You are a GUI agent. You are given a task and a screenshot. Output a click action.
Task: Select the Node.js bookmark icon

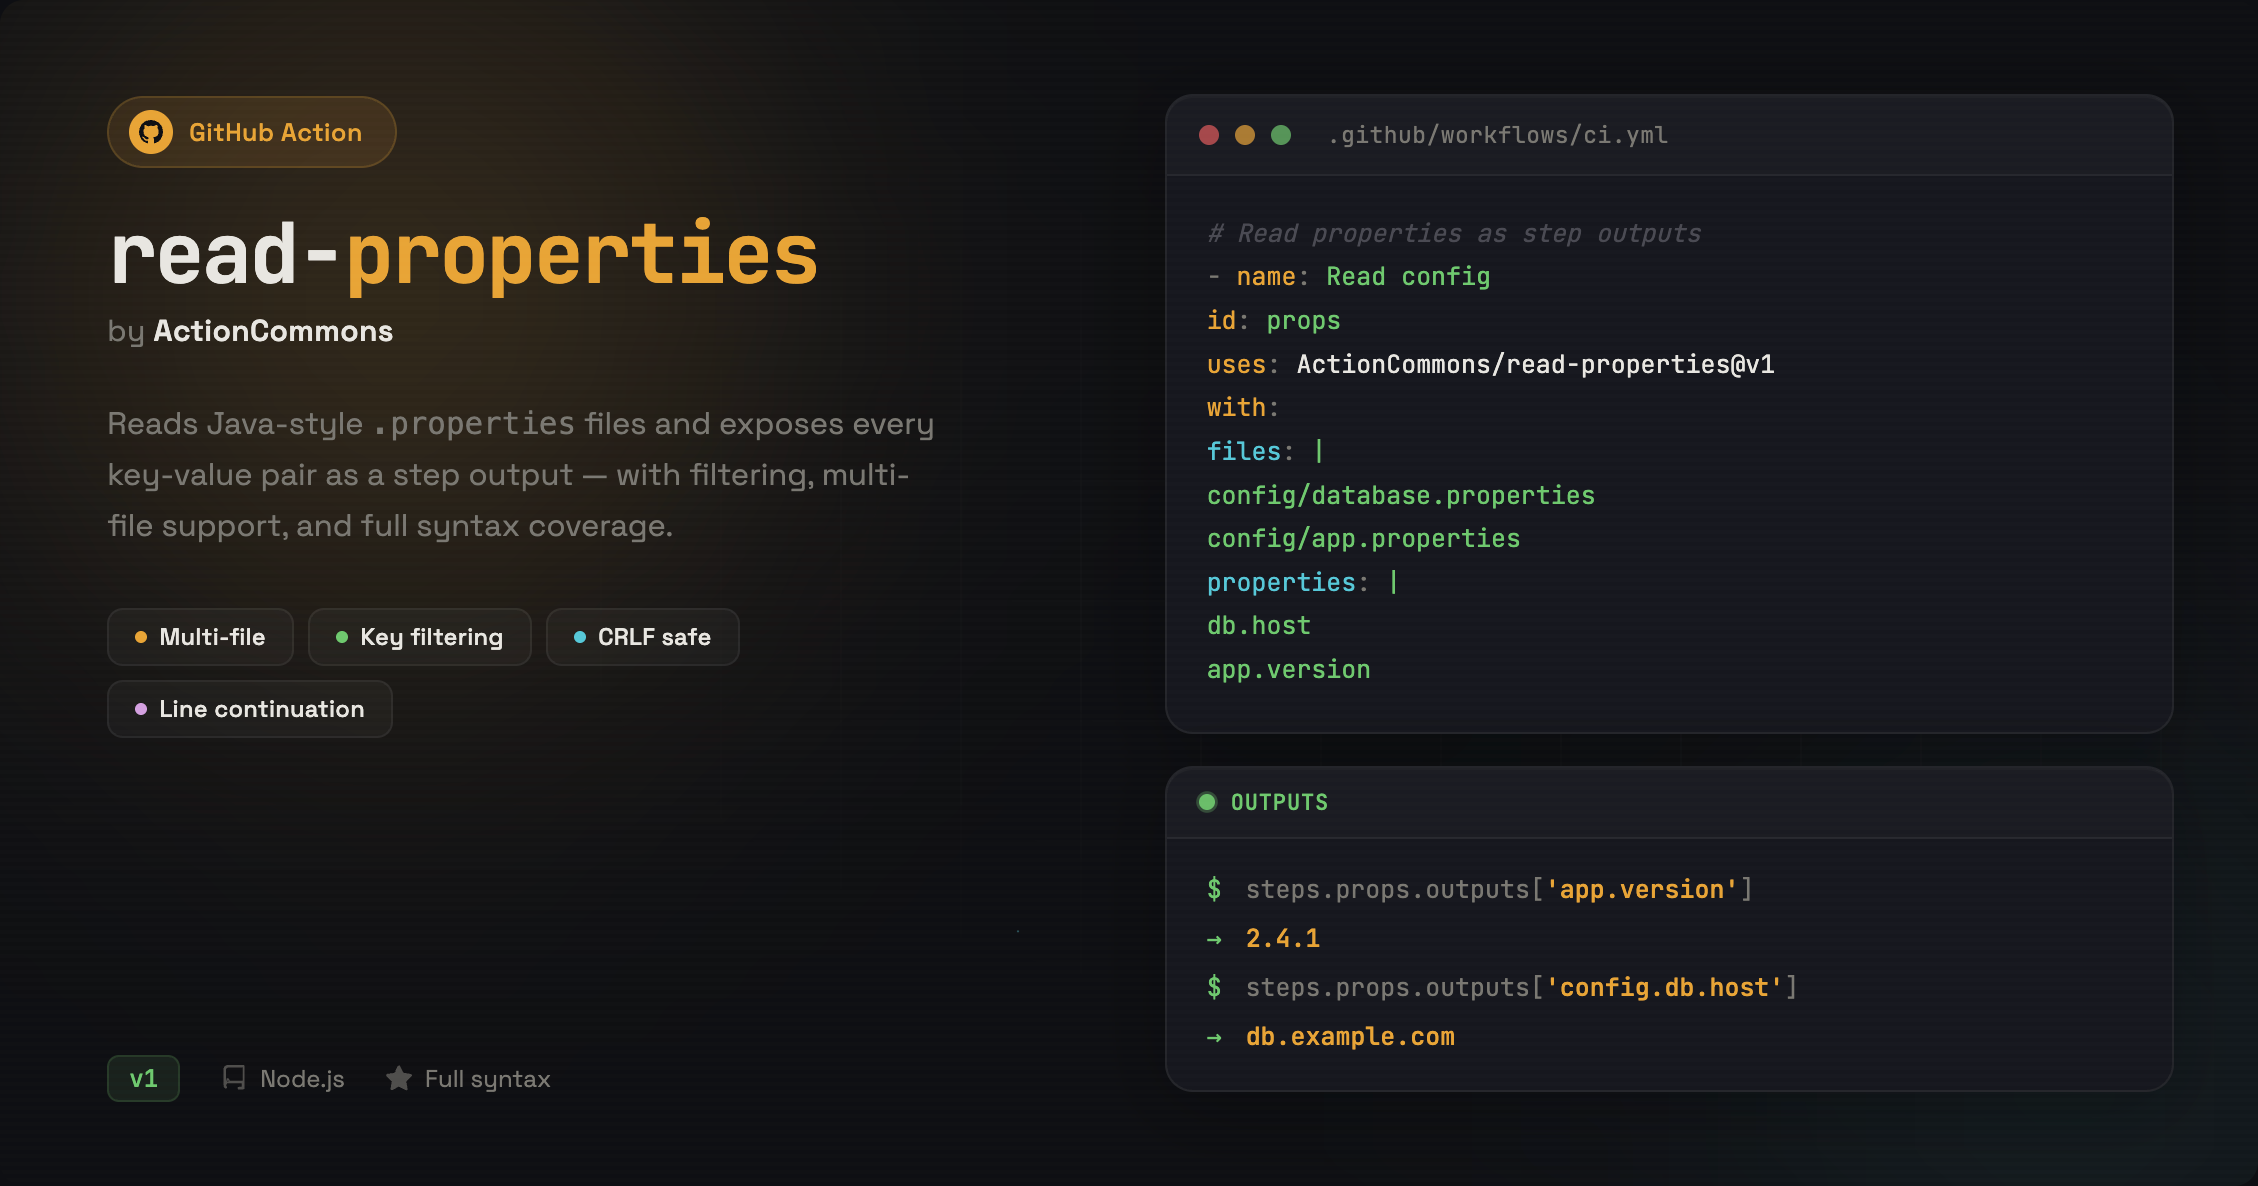(x=234, y=1078)
